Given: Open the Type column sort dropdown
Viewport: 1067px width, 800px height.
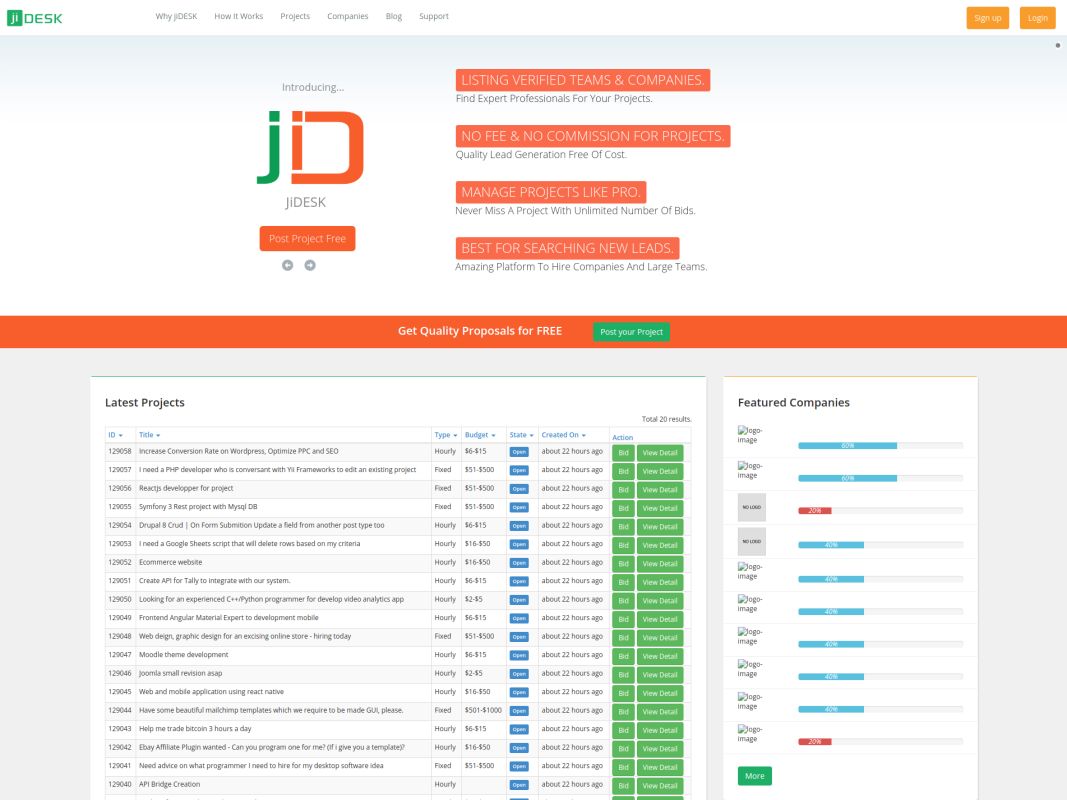Looking at the screenshot, I should [443, 435].
